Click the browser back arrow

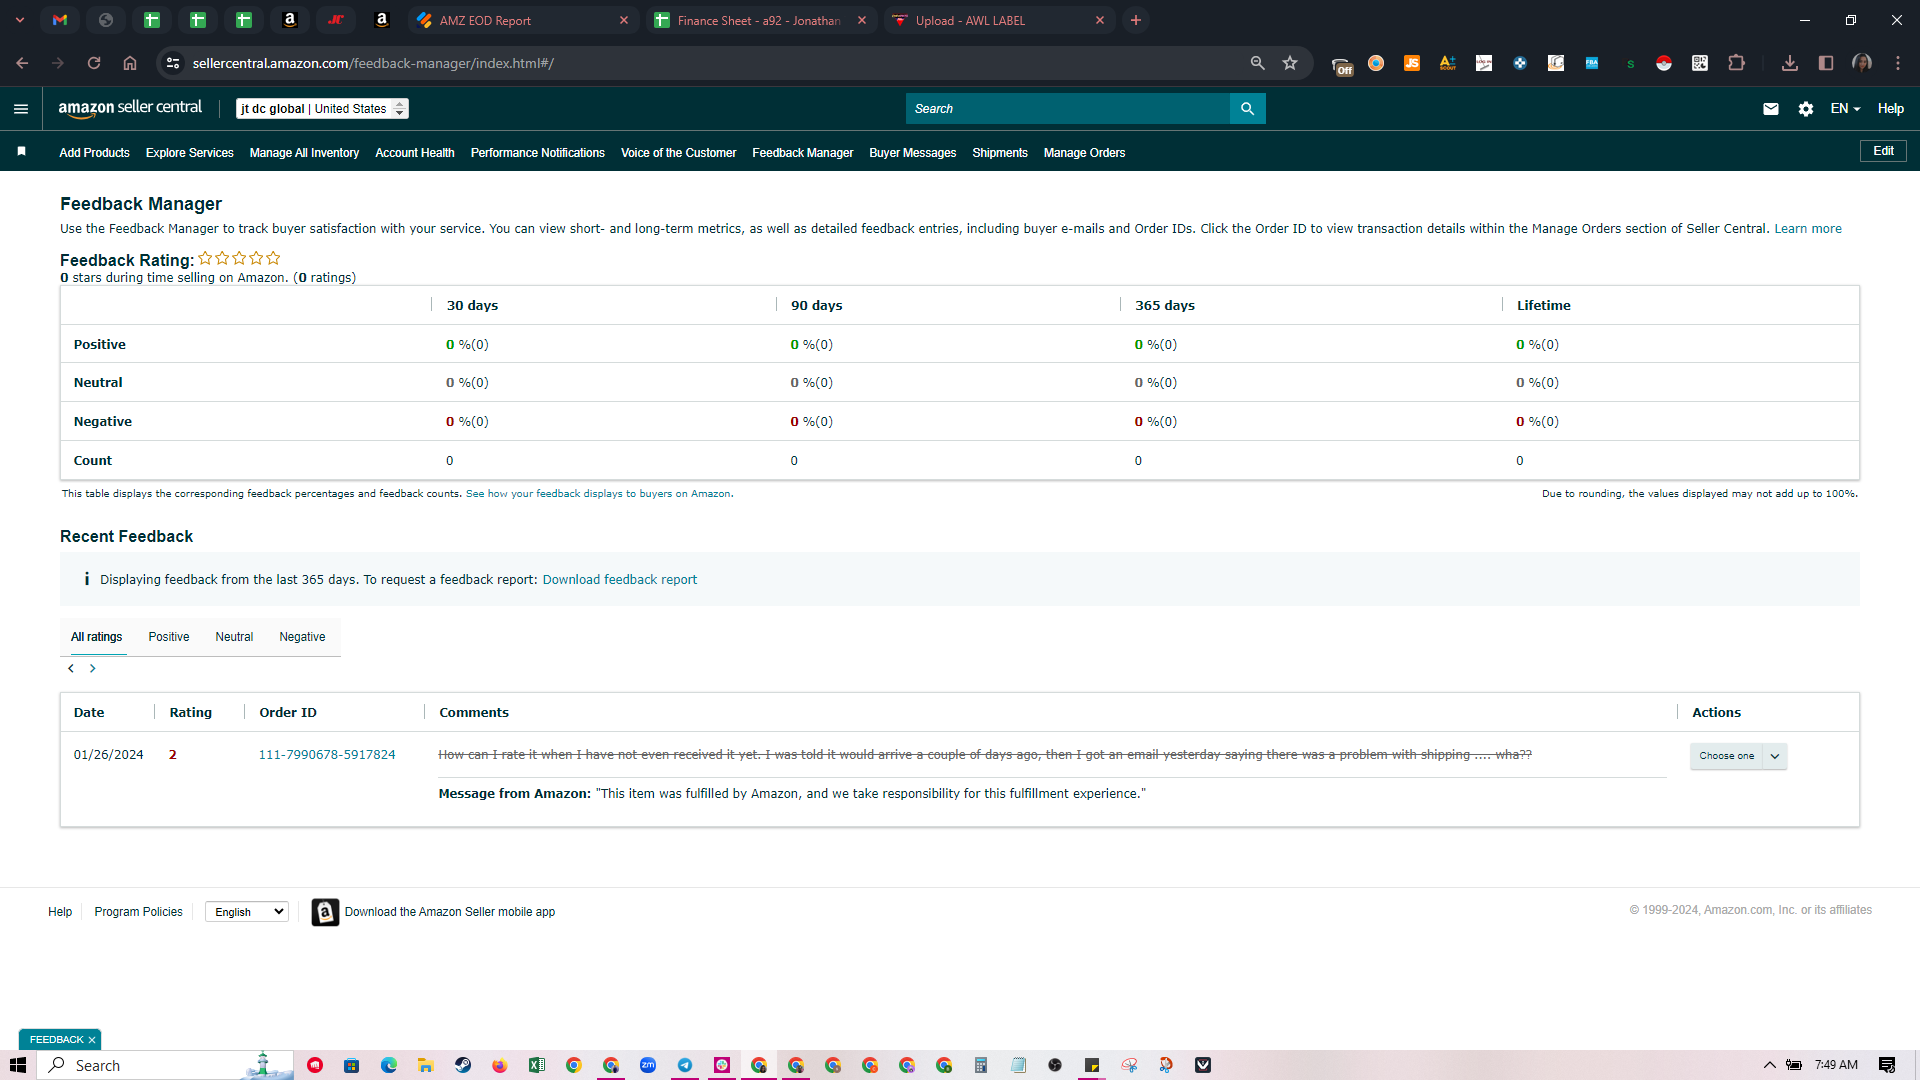(x=22, y=63)
